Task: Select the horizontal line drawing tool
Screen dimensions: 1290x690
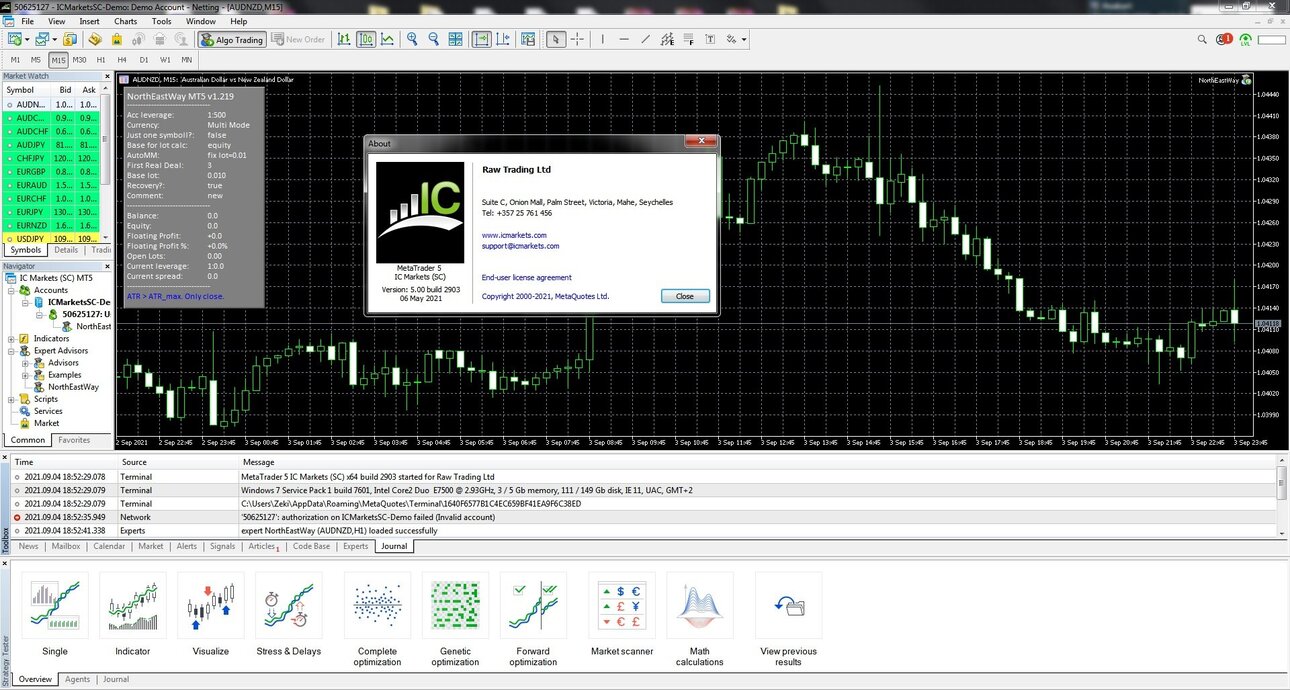Action: click(x=624, y=39)
